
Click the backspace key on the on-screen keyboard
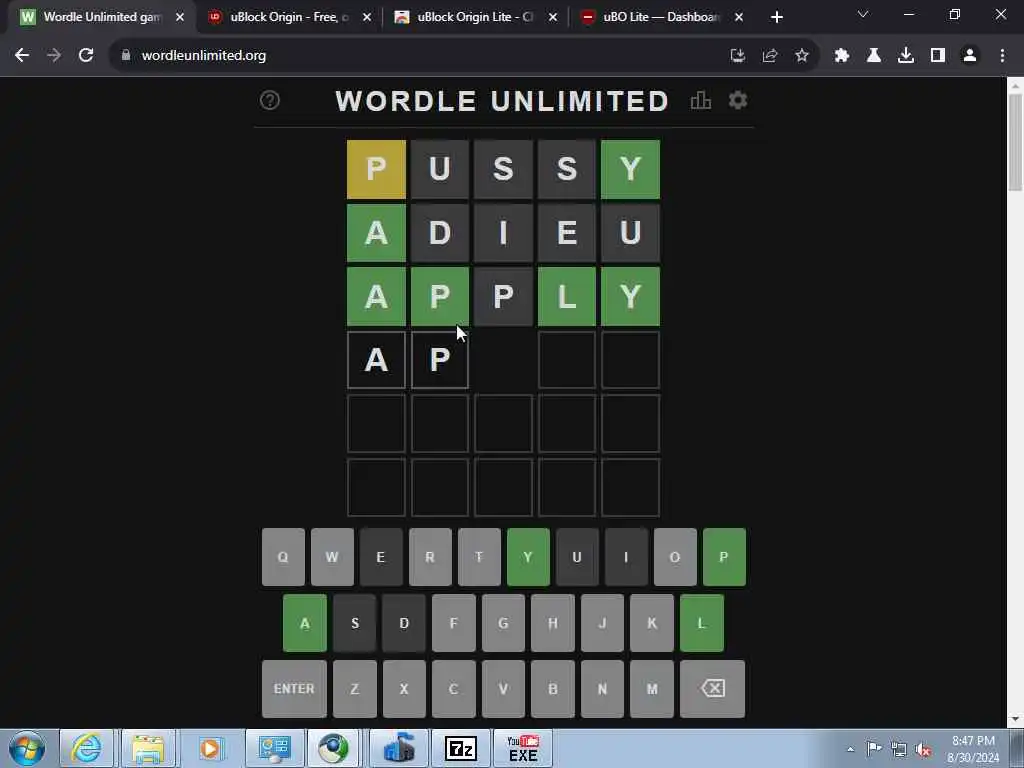pyautogui.click(x=712, y=688)
